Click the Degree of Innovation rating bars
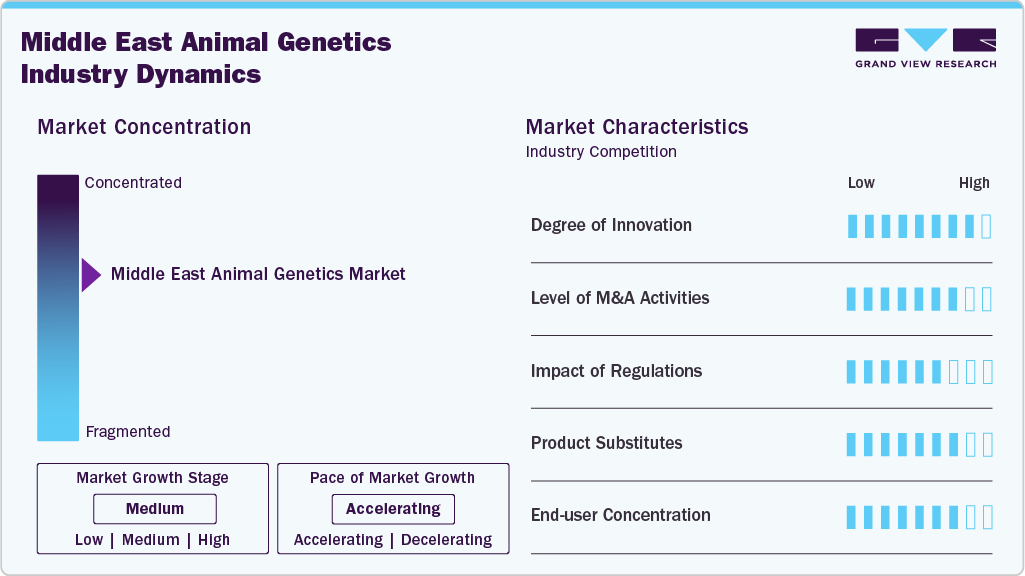Screen dimensions: 1025x576 click(x=919, y=226)
